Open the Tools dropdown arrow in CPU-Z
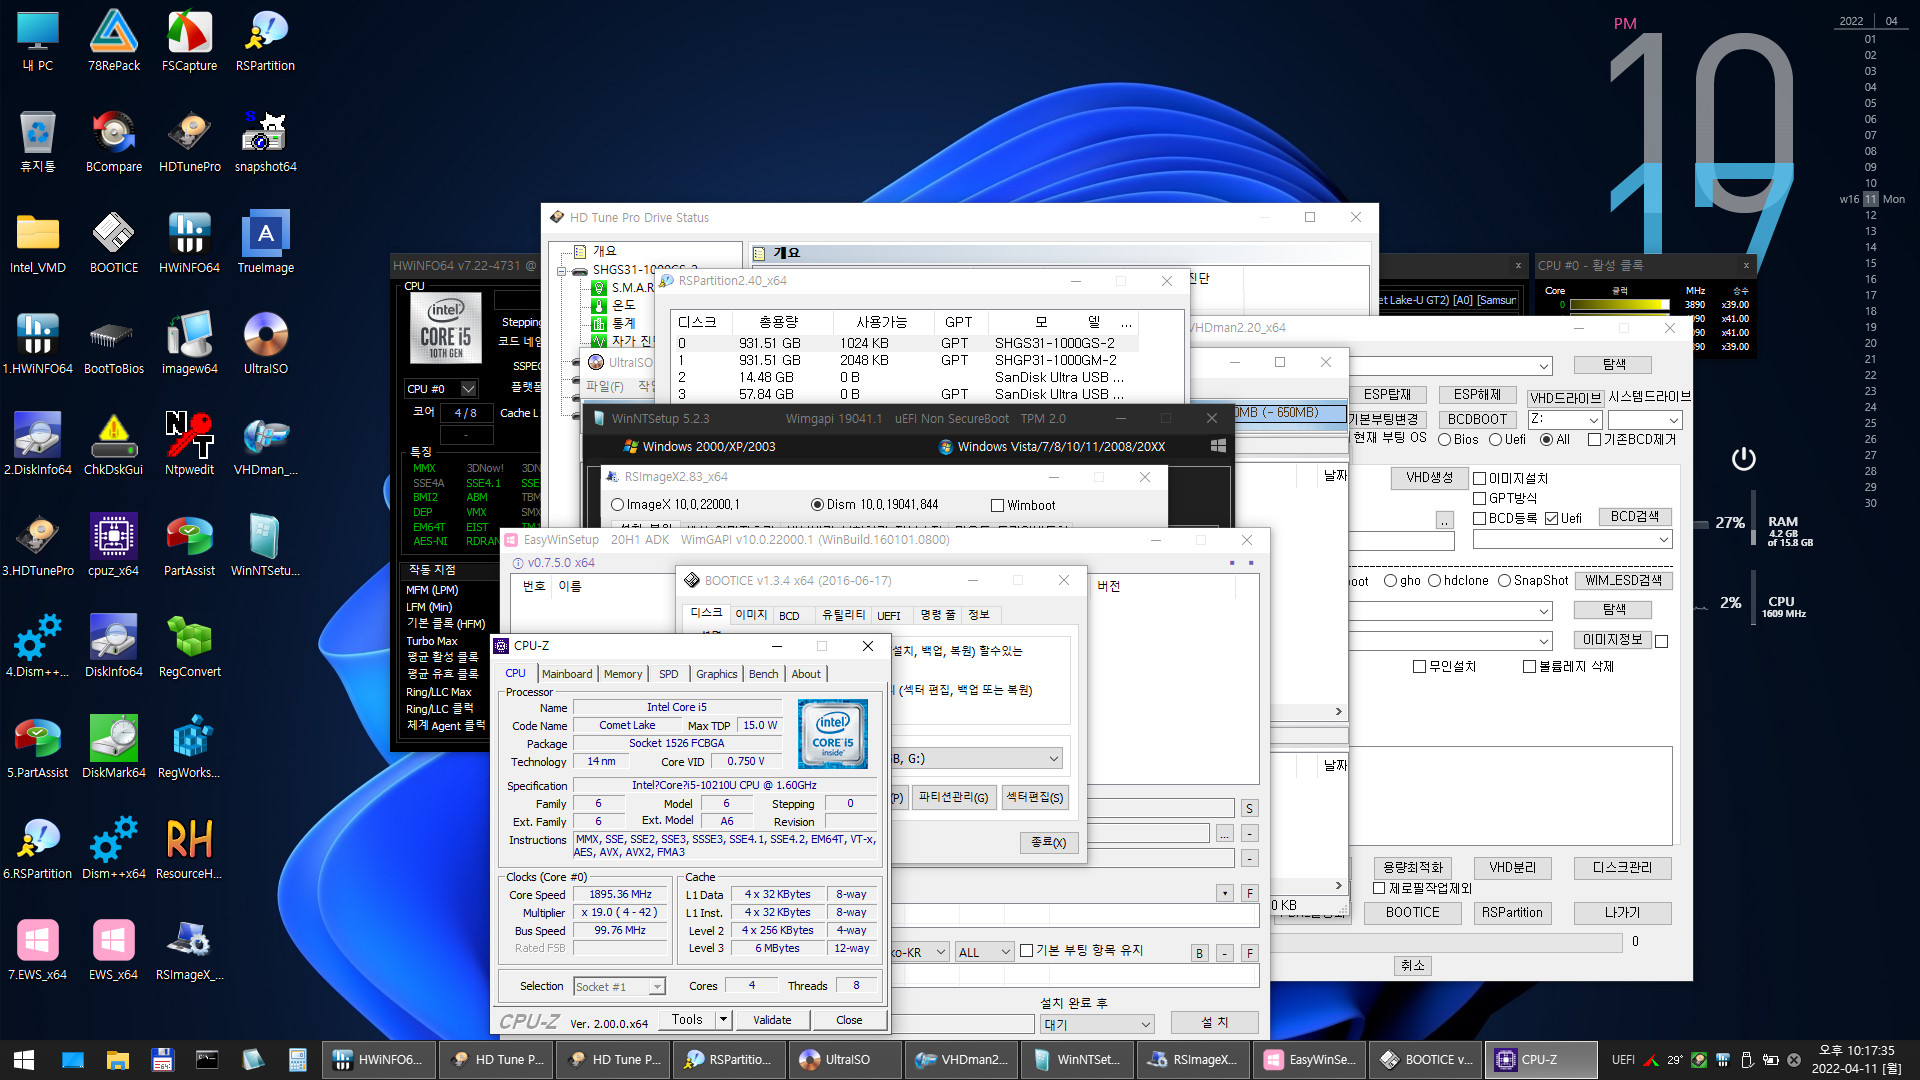Image resolution: width=1920 pixels, height=1080 pixels. click(723, 1020)
